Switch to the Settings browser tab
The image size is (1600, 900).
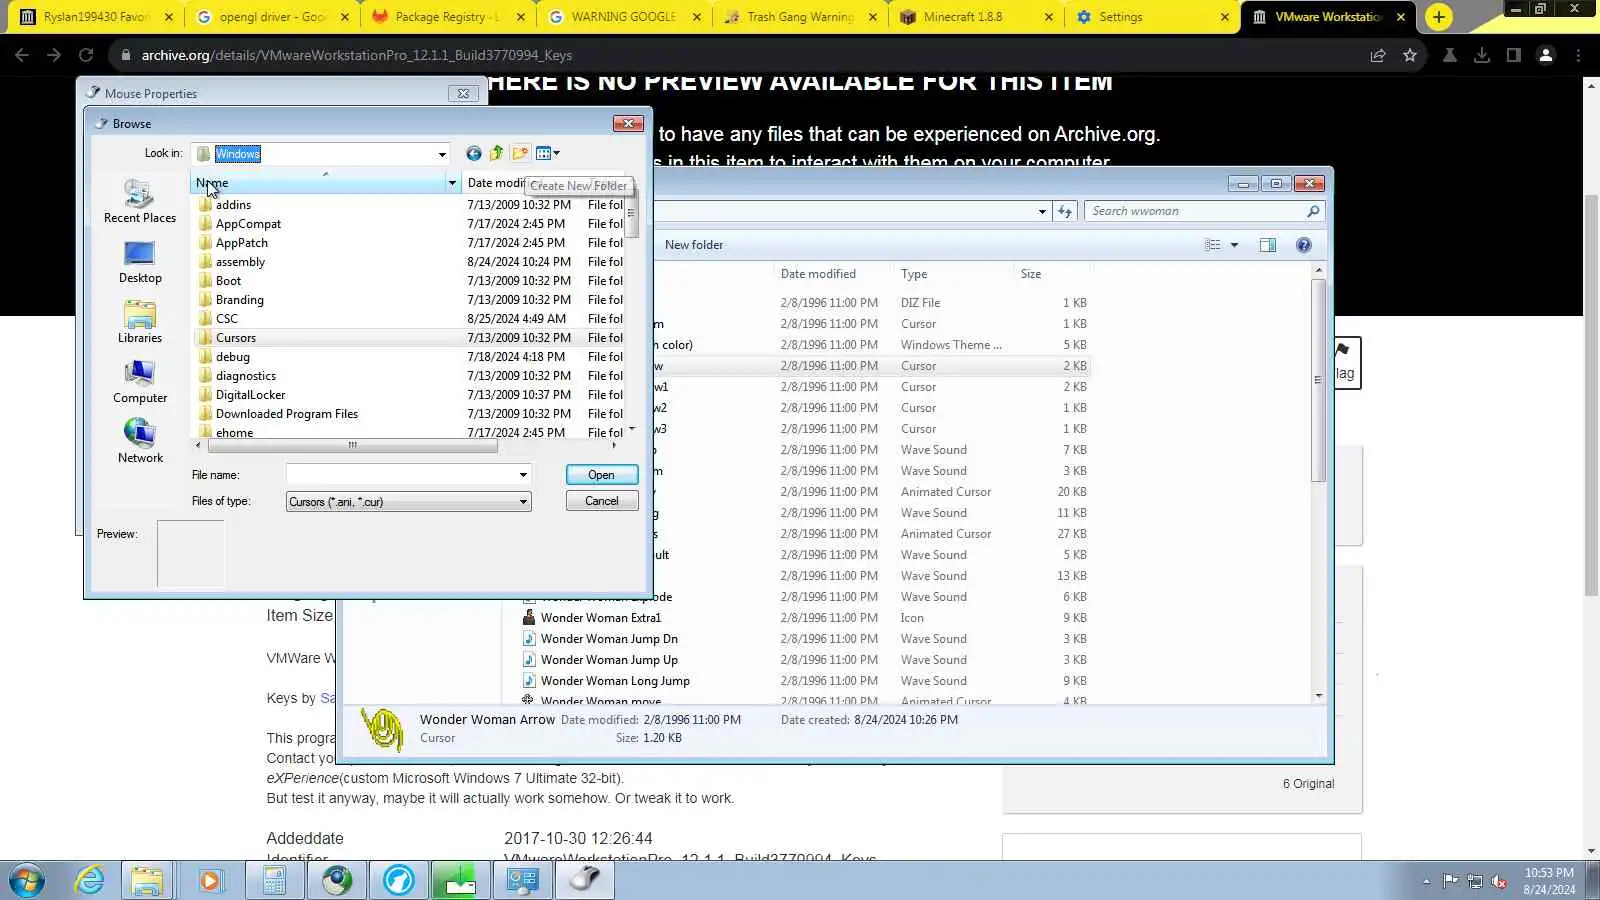[x=1153, y=17]
